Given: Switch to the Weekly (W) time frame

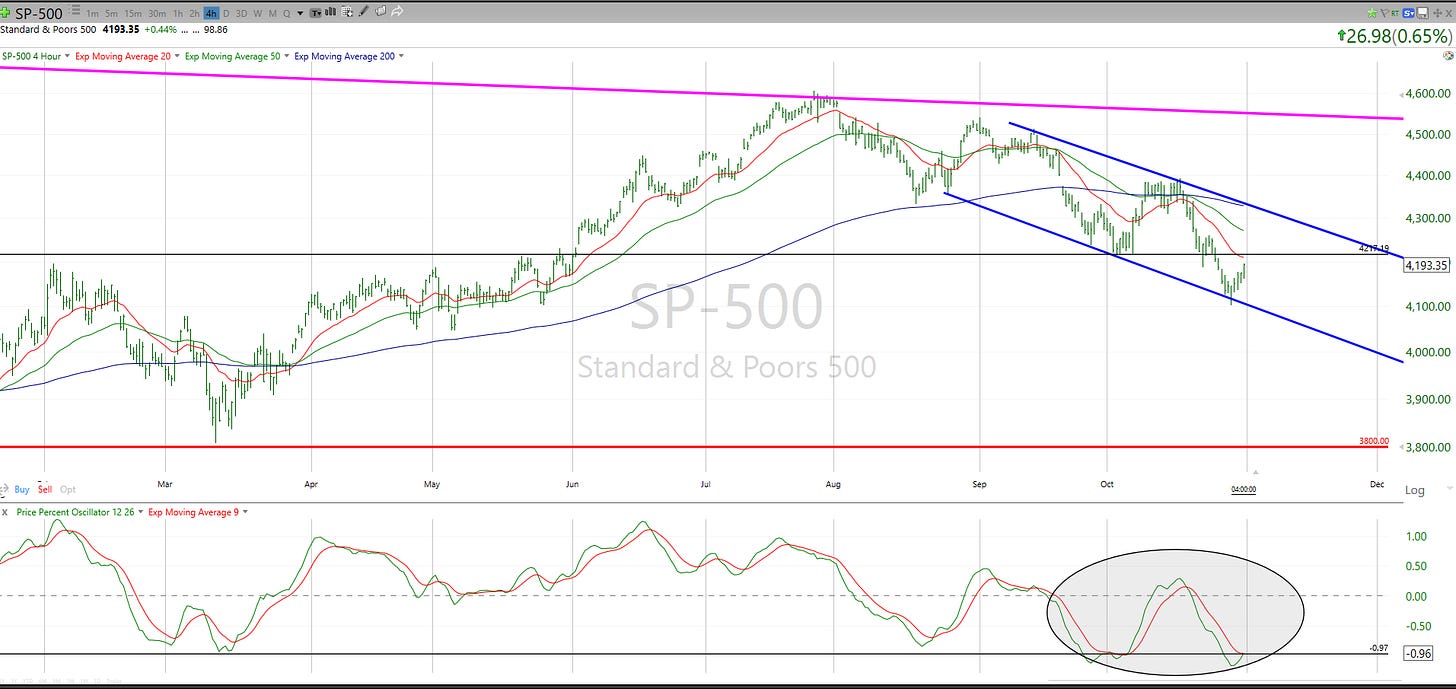Looking at the screenshot, I should click(258, 13).
